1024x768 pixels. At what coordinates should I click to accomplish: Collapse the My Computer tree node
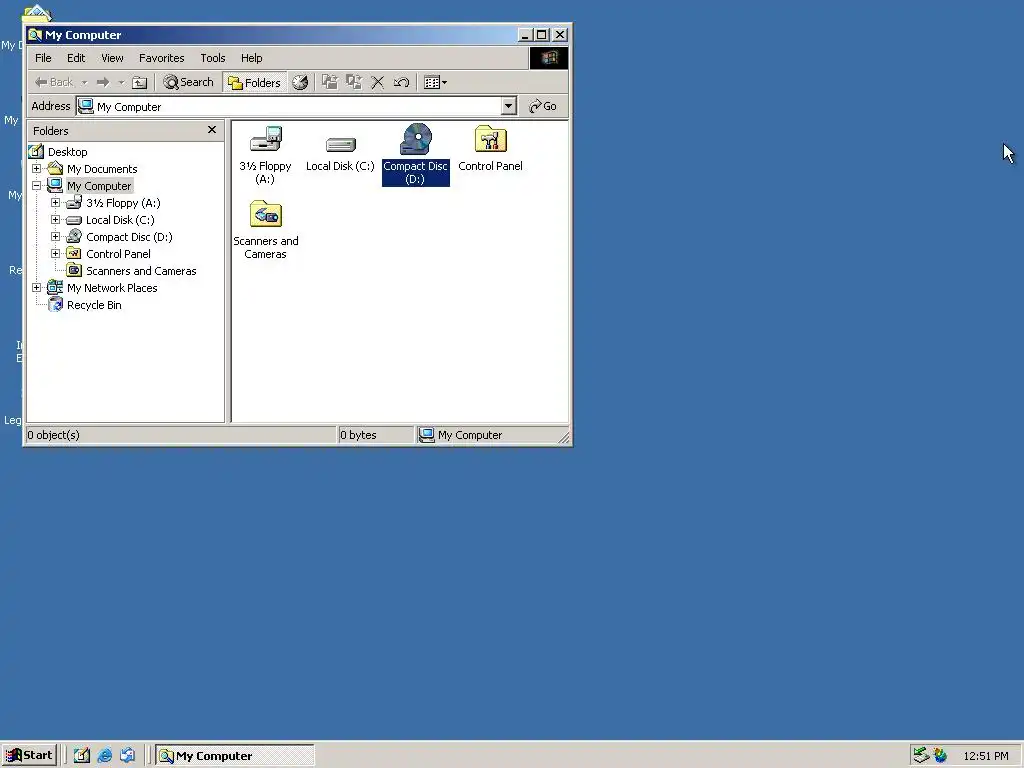pyautogui.click(x=37, y=185)
